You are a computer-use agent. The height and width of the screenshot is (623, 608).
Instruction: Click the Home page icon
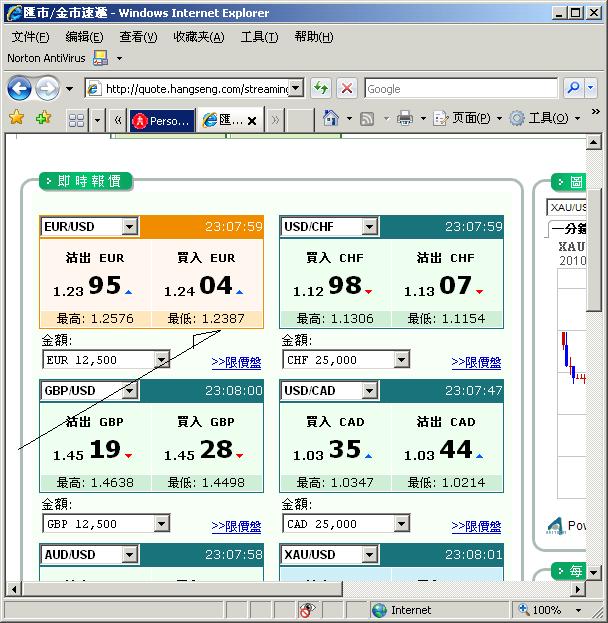pos(331,119)
